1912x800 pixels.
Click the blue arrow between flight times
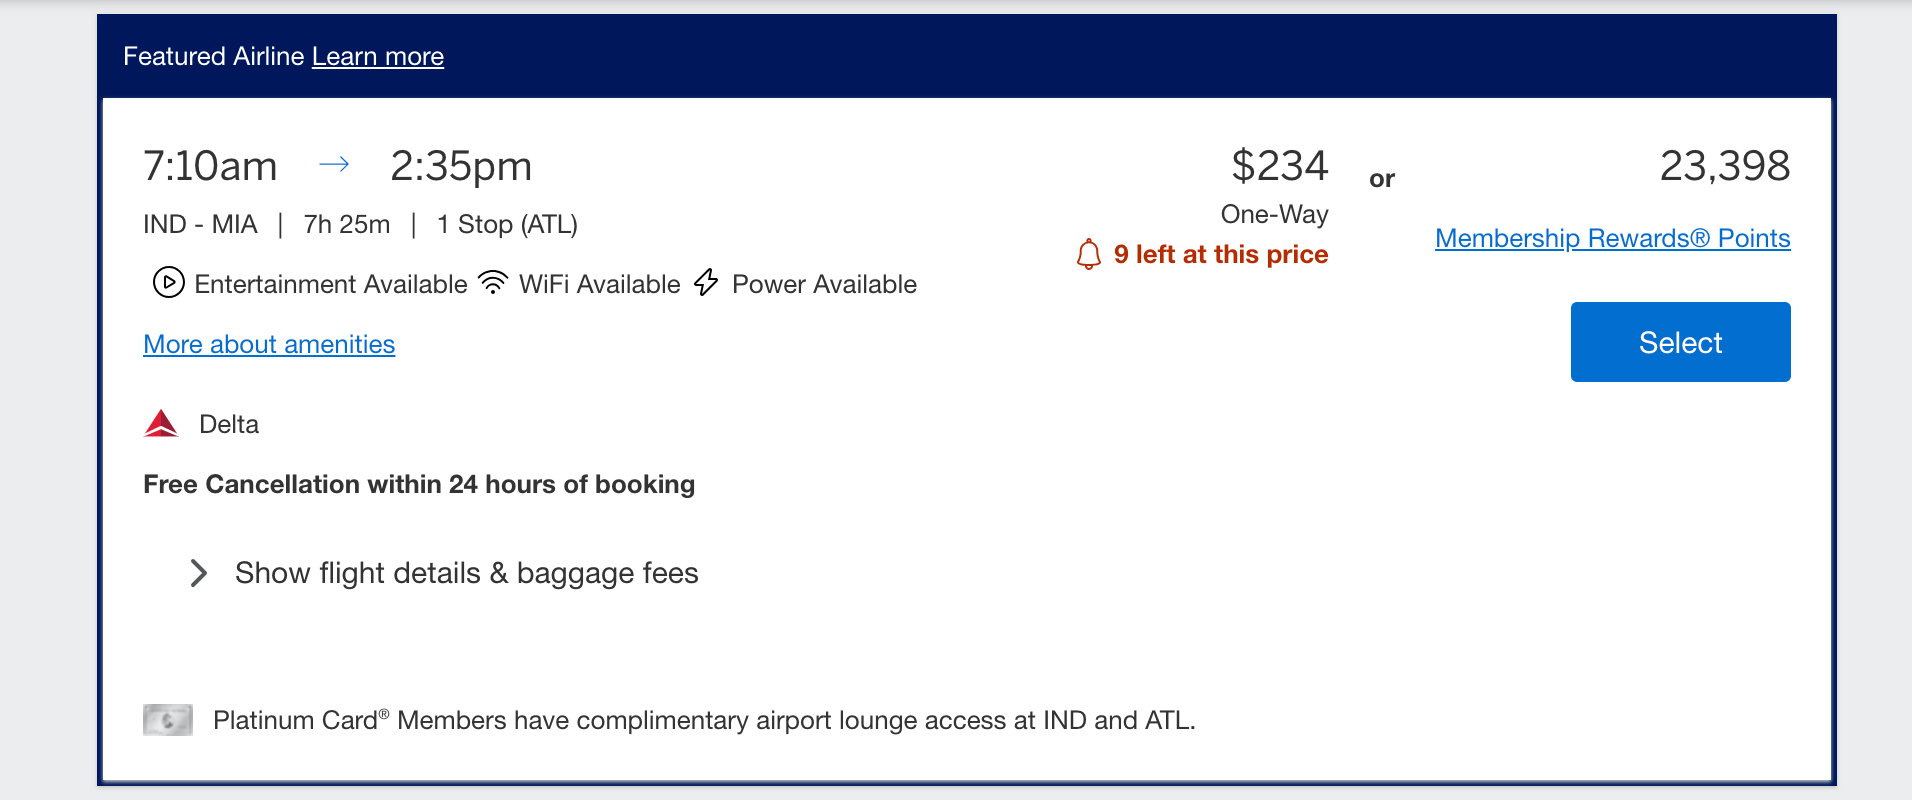pyautogui.click(x=336, y=165)
